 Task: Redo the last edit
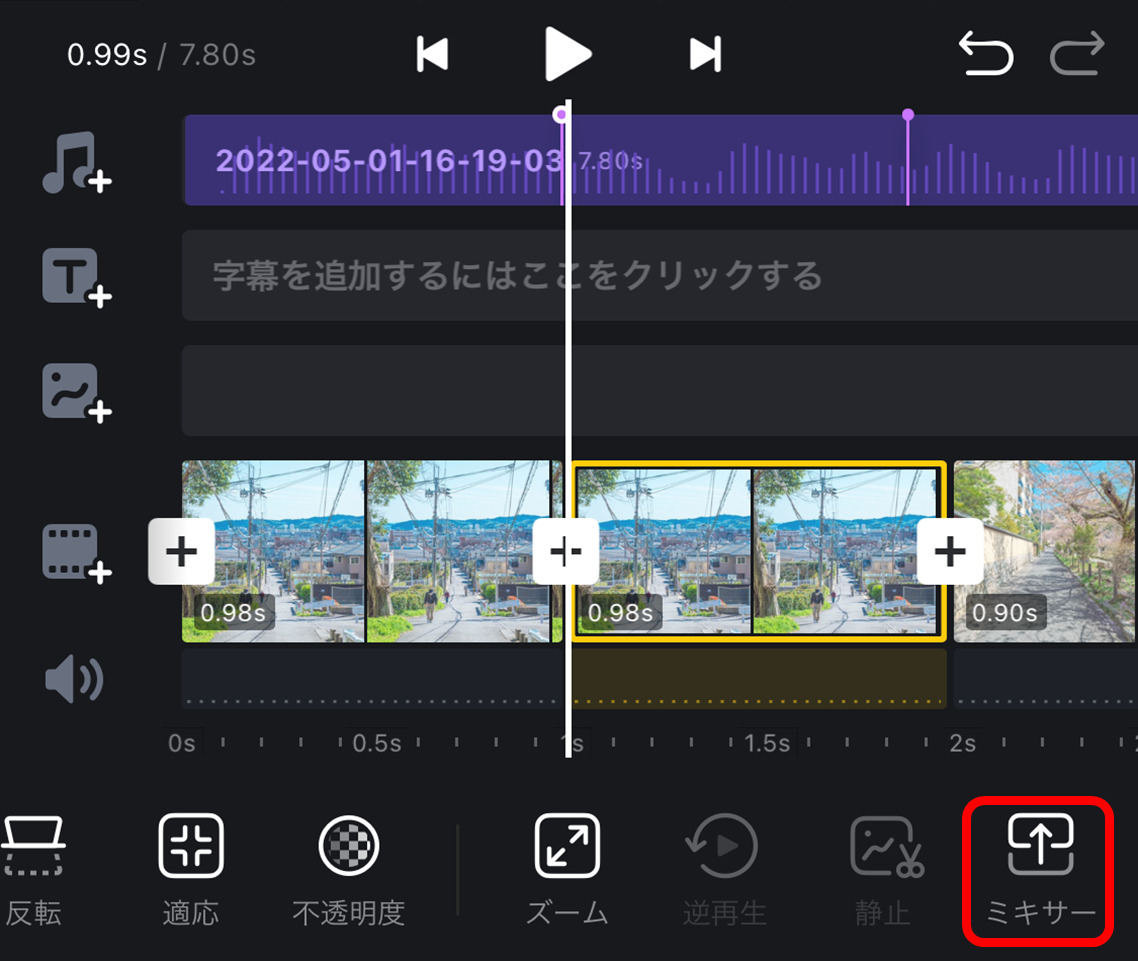click(x=1077, y=53)
